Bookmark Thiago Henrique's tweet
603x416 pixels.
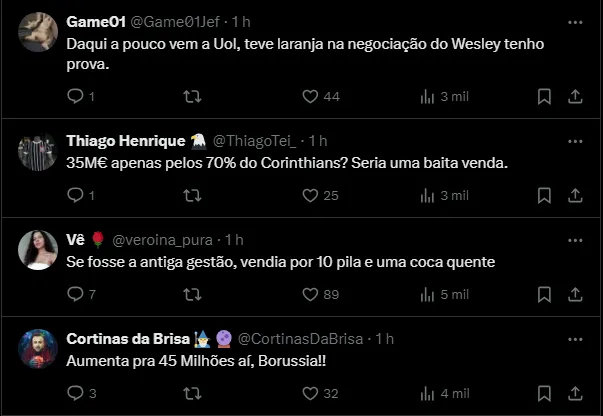tap(544, 195)
